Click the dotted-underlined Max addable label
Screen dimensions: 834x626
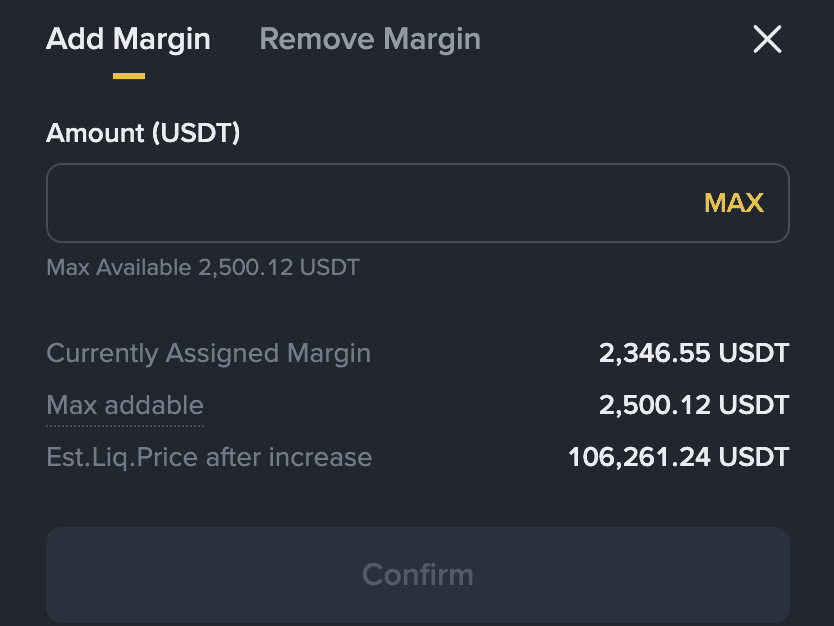(125, 405)
